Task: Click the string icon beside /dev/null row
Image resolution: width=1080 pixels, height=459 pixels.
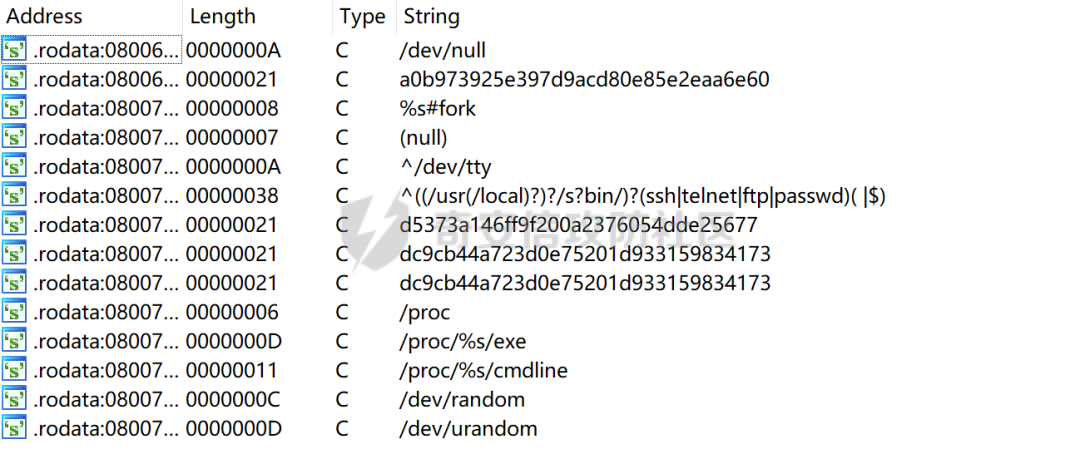Action: [14, 50]
